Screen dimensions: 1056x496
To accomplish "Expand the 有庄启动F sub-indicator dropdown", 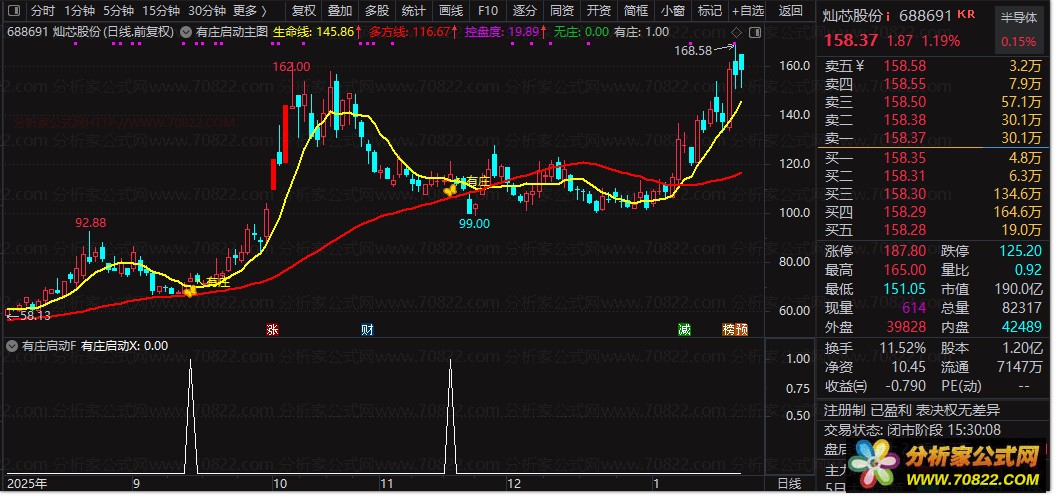I will click(x=11, y=346).
